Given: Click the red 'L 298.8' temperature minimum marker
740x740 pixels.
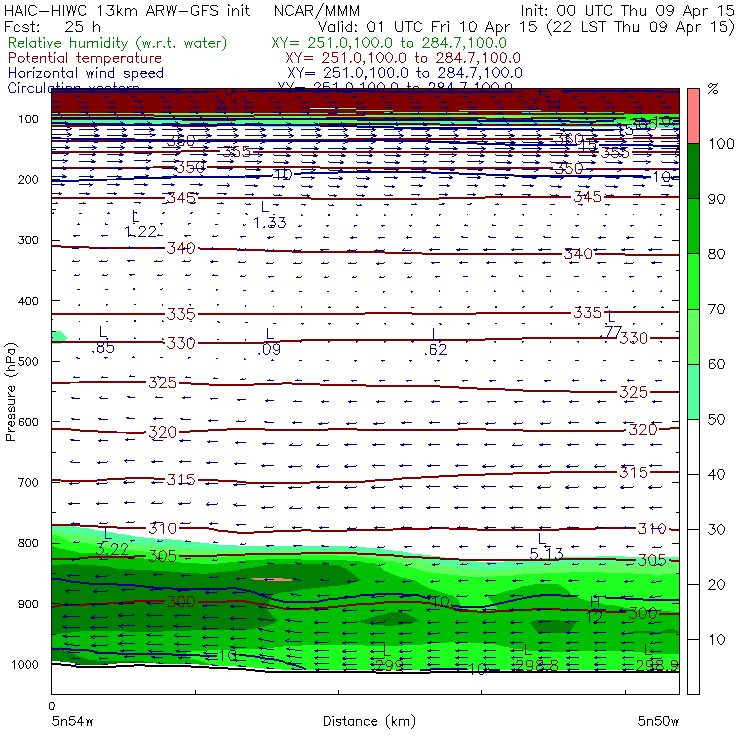Looking at the screenshot, I should point(537,658).
